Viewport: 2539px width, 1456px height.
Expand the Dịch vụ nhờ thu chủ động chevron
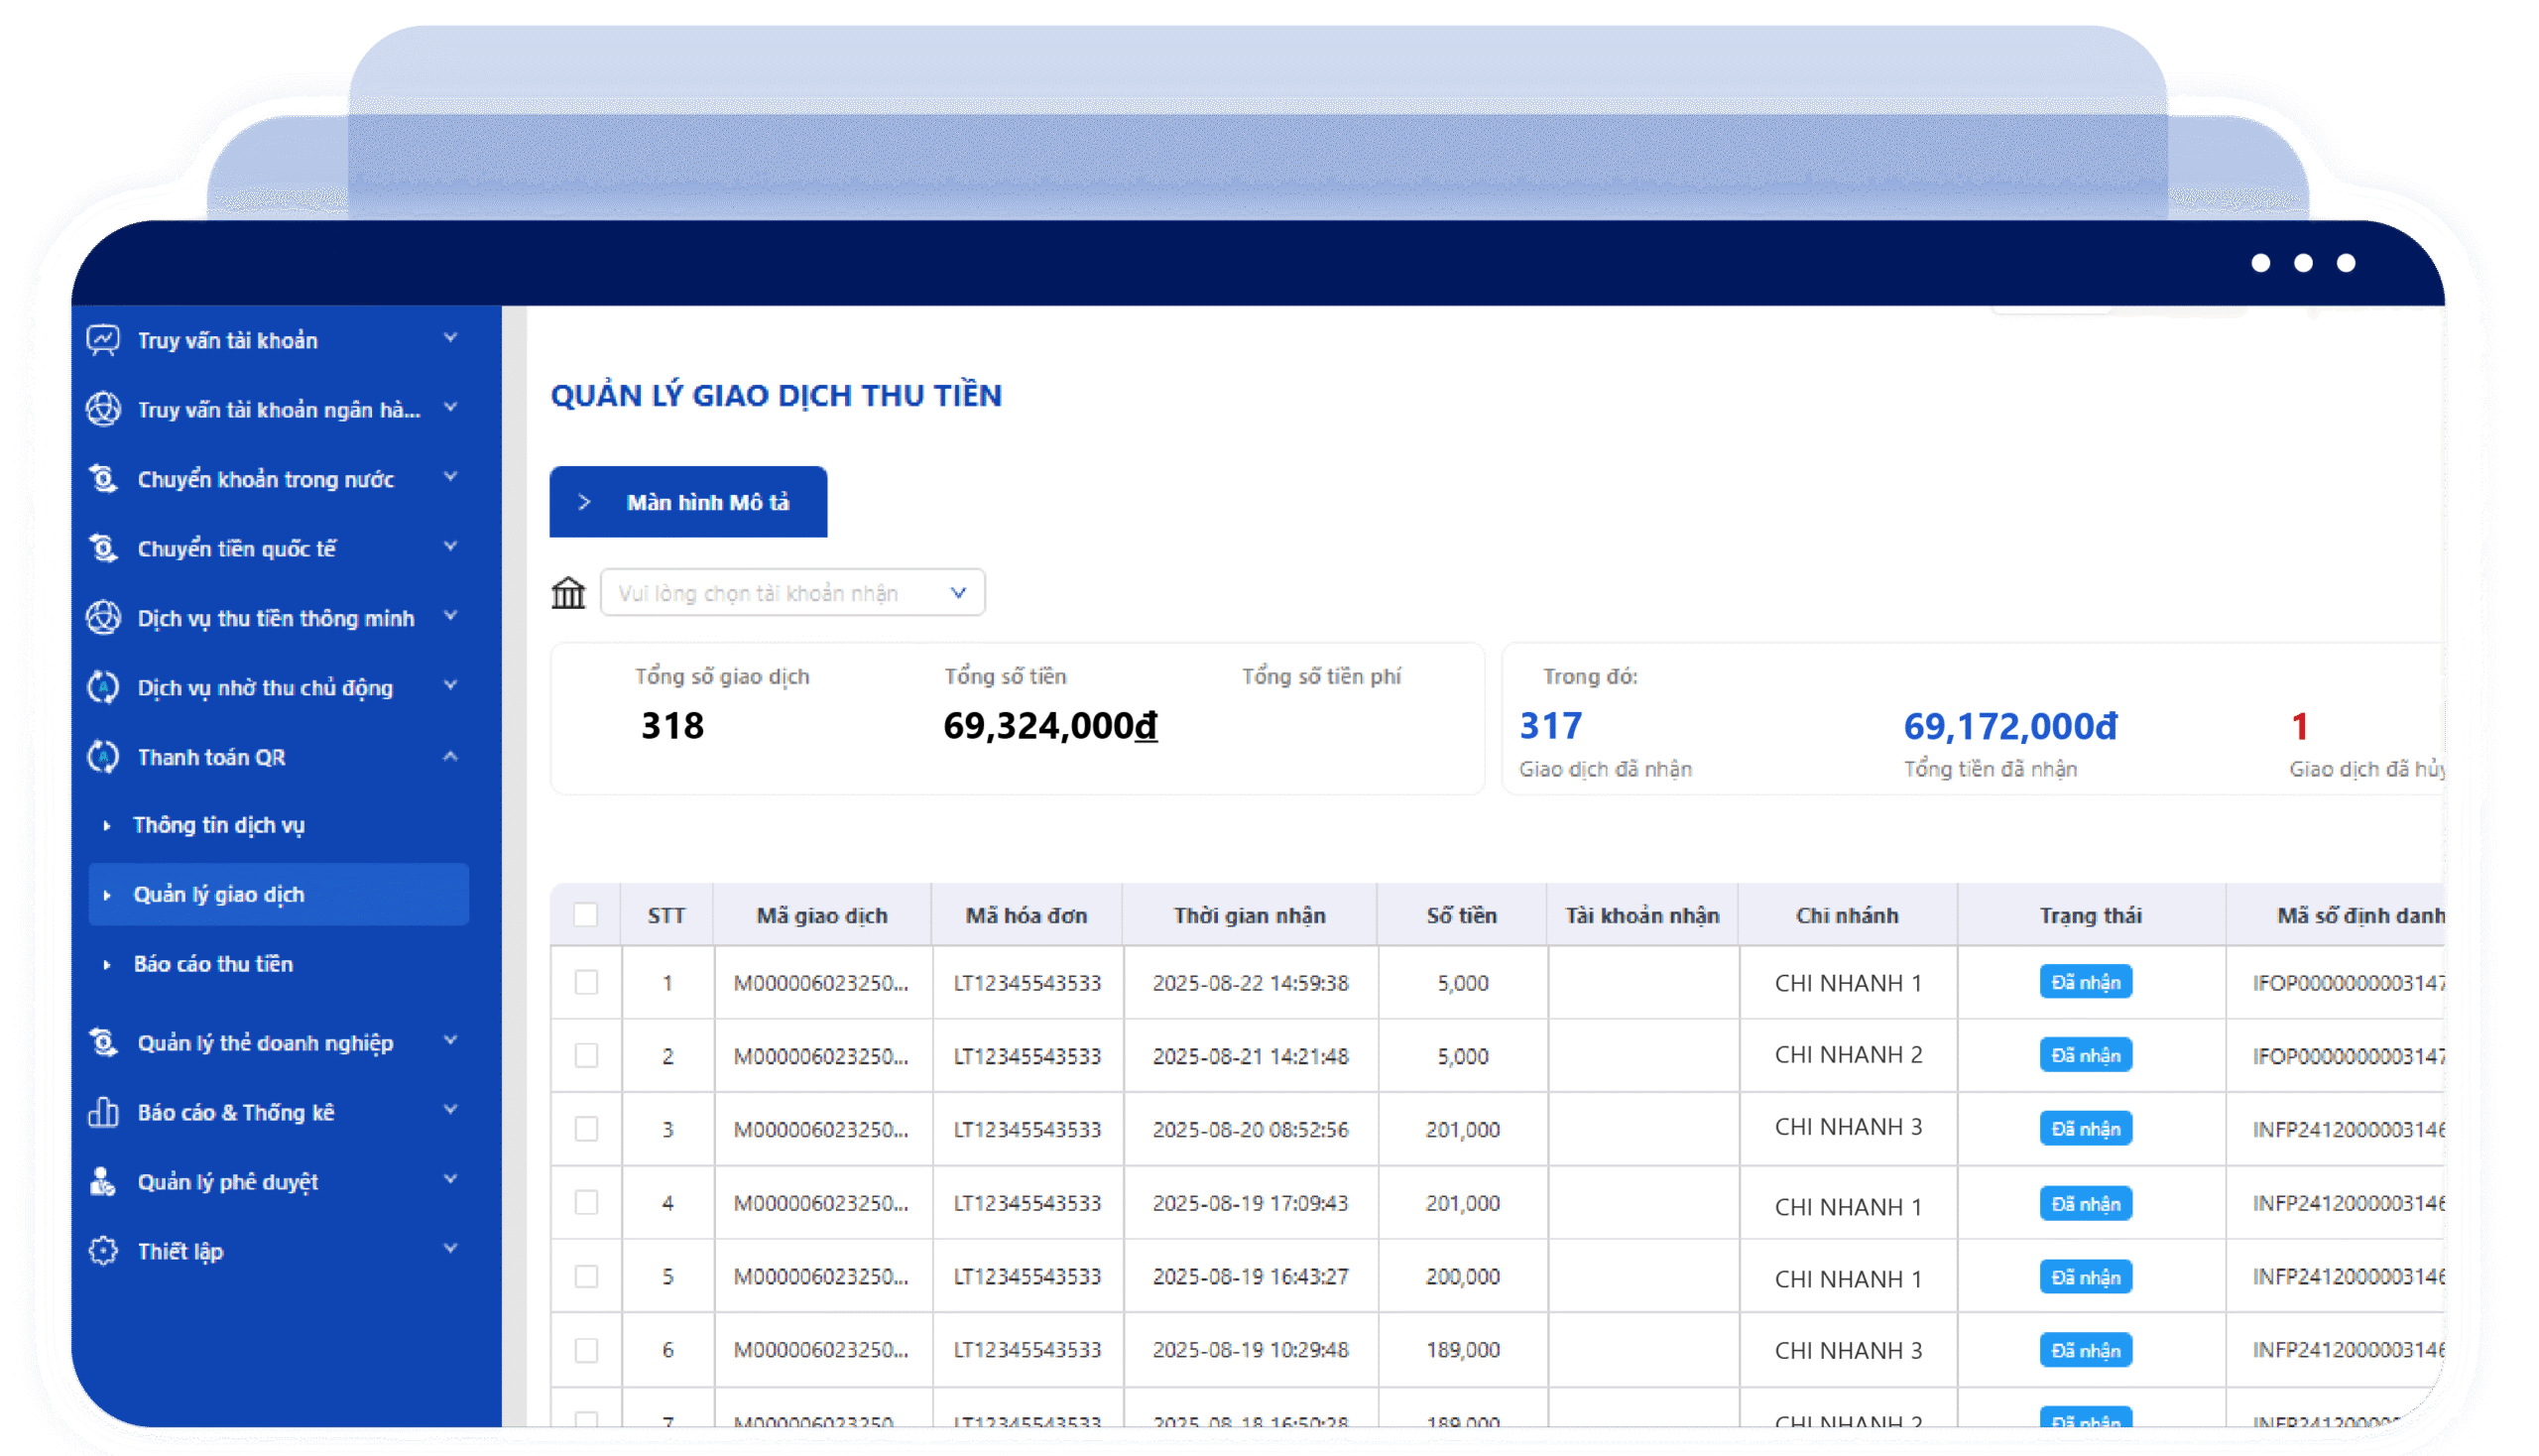pos(451,686)
